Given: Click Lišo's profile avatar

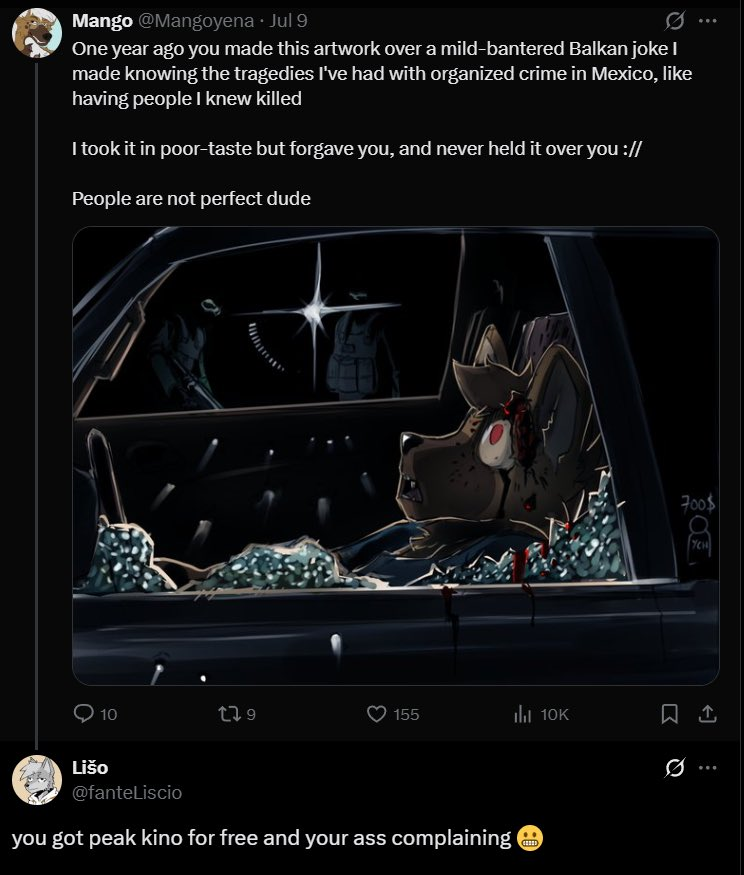Looking at the screenshot, I should [37, 780].
